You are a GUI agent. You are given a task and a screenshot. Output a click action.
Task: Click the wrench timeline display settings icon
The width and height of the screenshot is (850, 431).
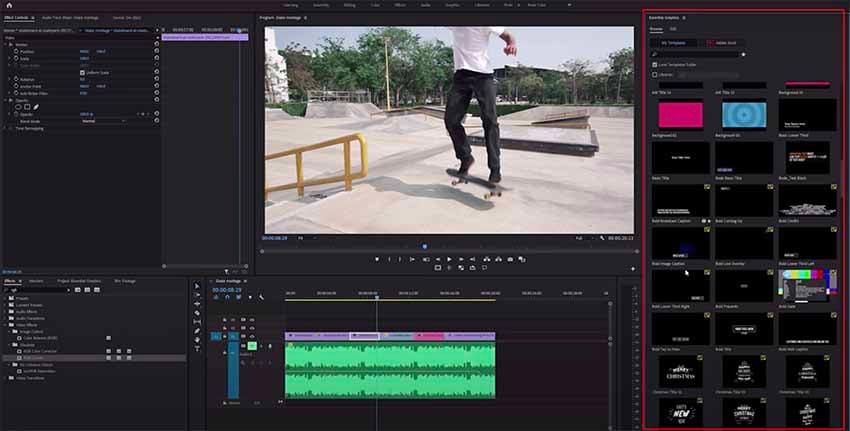[x=262, y=297]
